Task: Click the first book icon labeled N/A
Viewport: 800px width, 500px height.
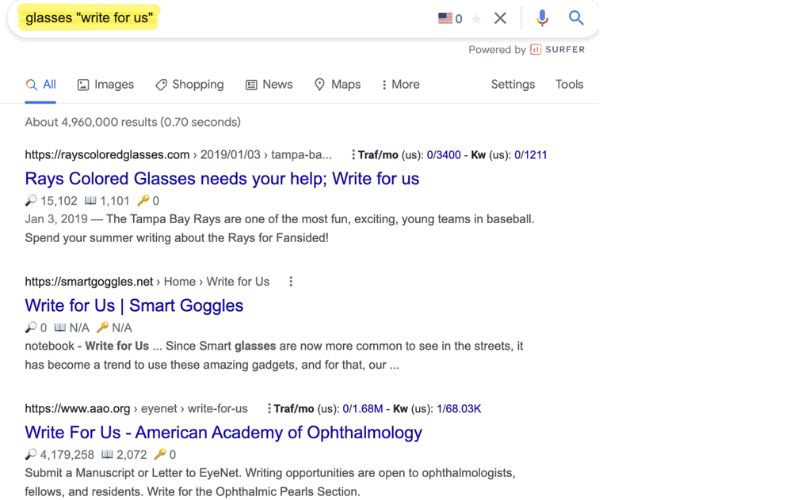Action: pos(60,328)
